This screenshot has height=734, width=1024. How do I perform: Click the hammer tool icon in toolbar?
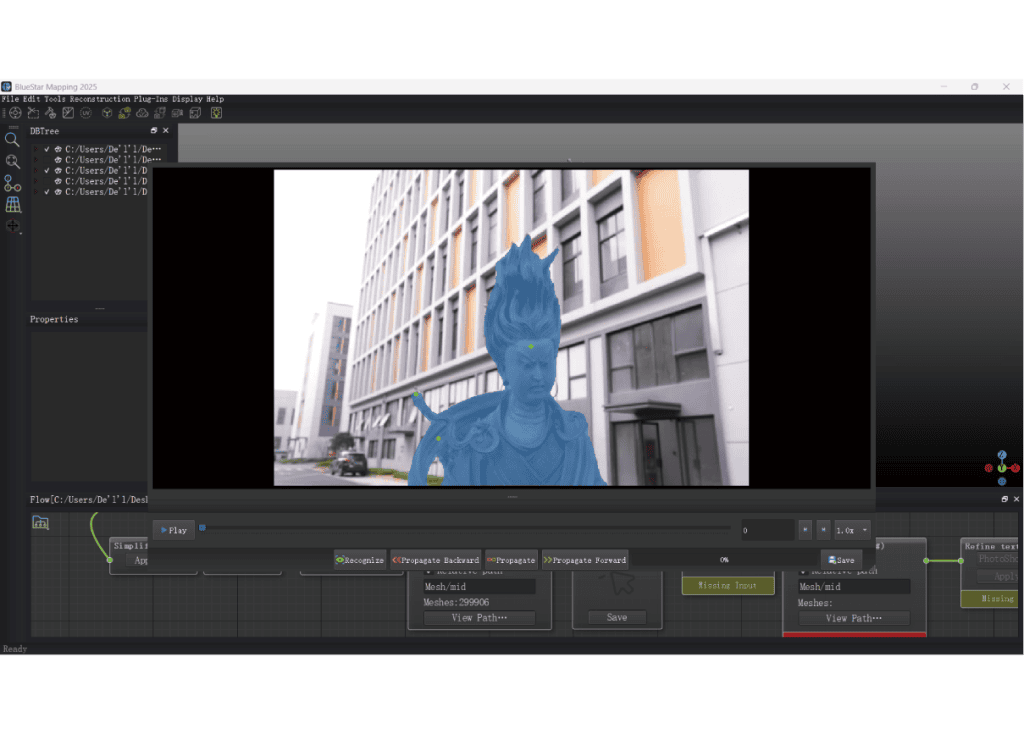pos(50,113)
